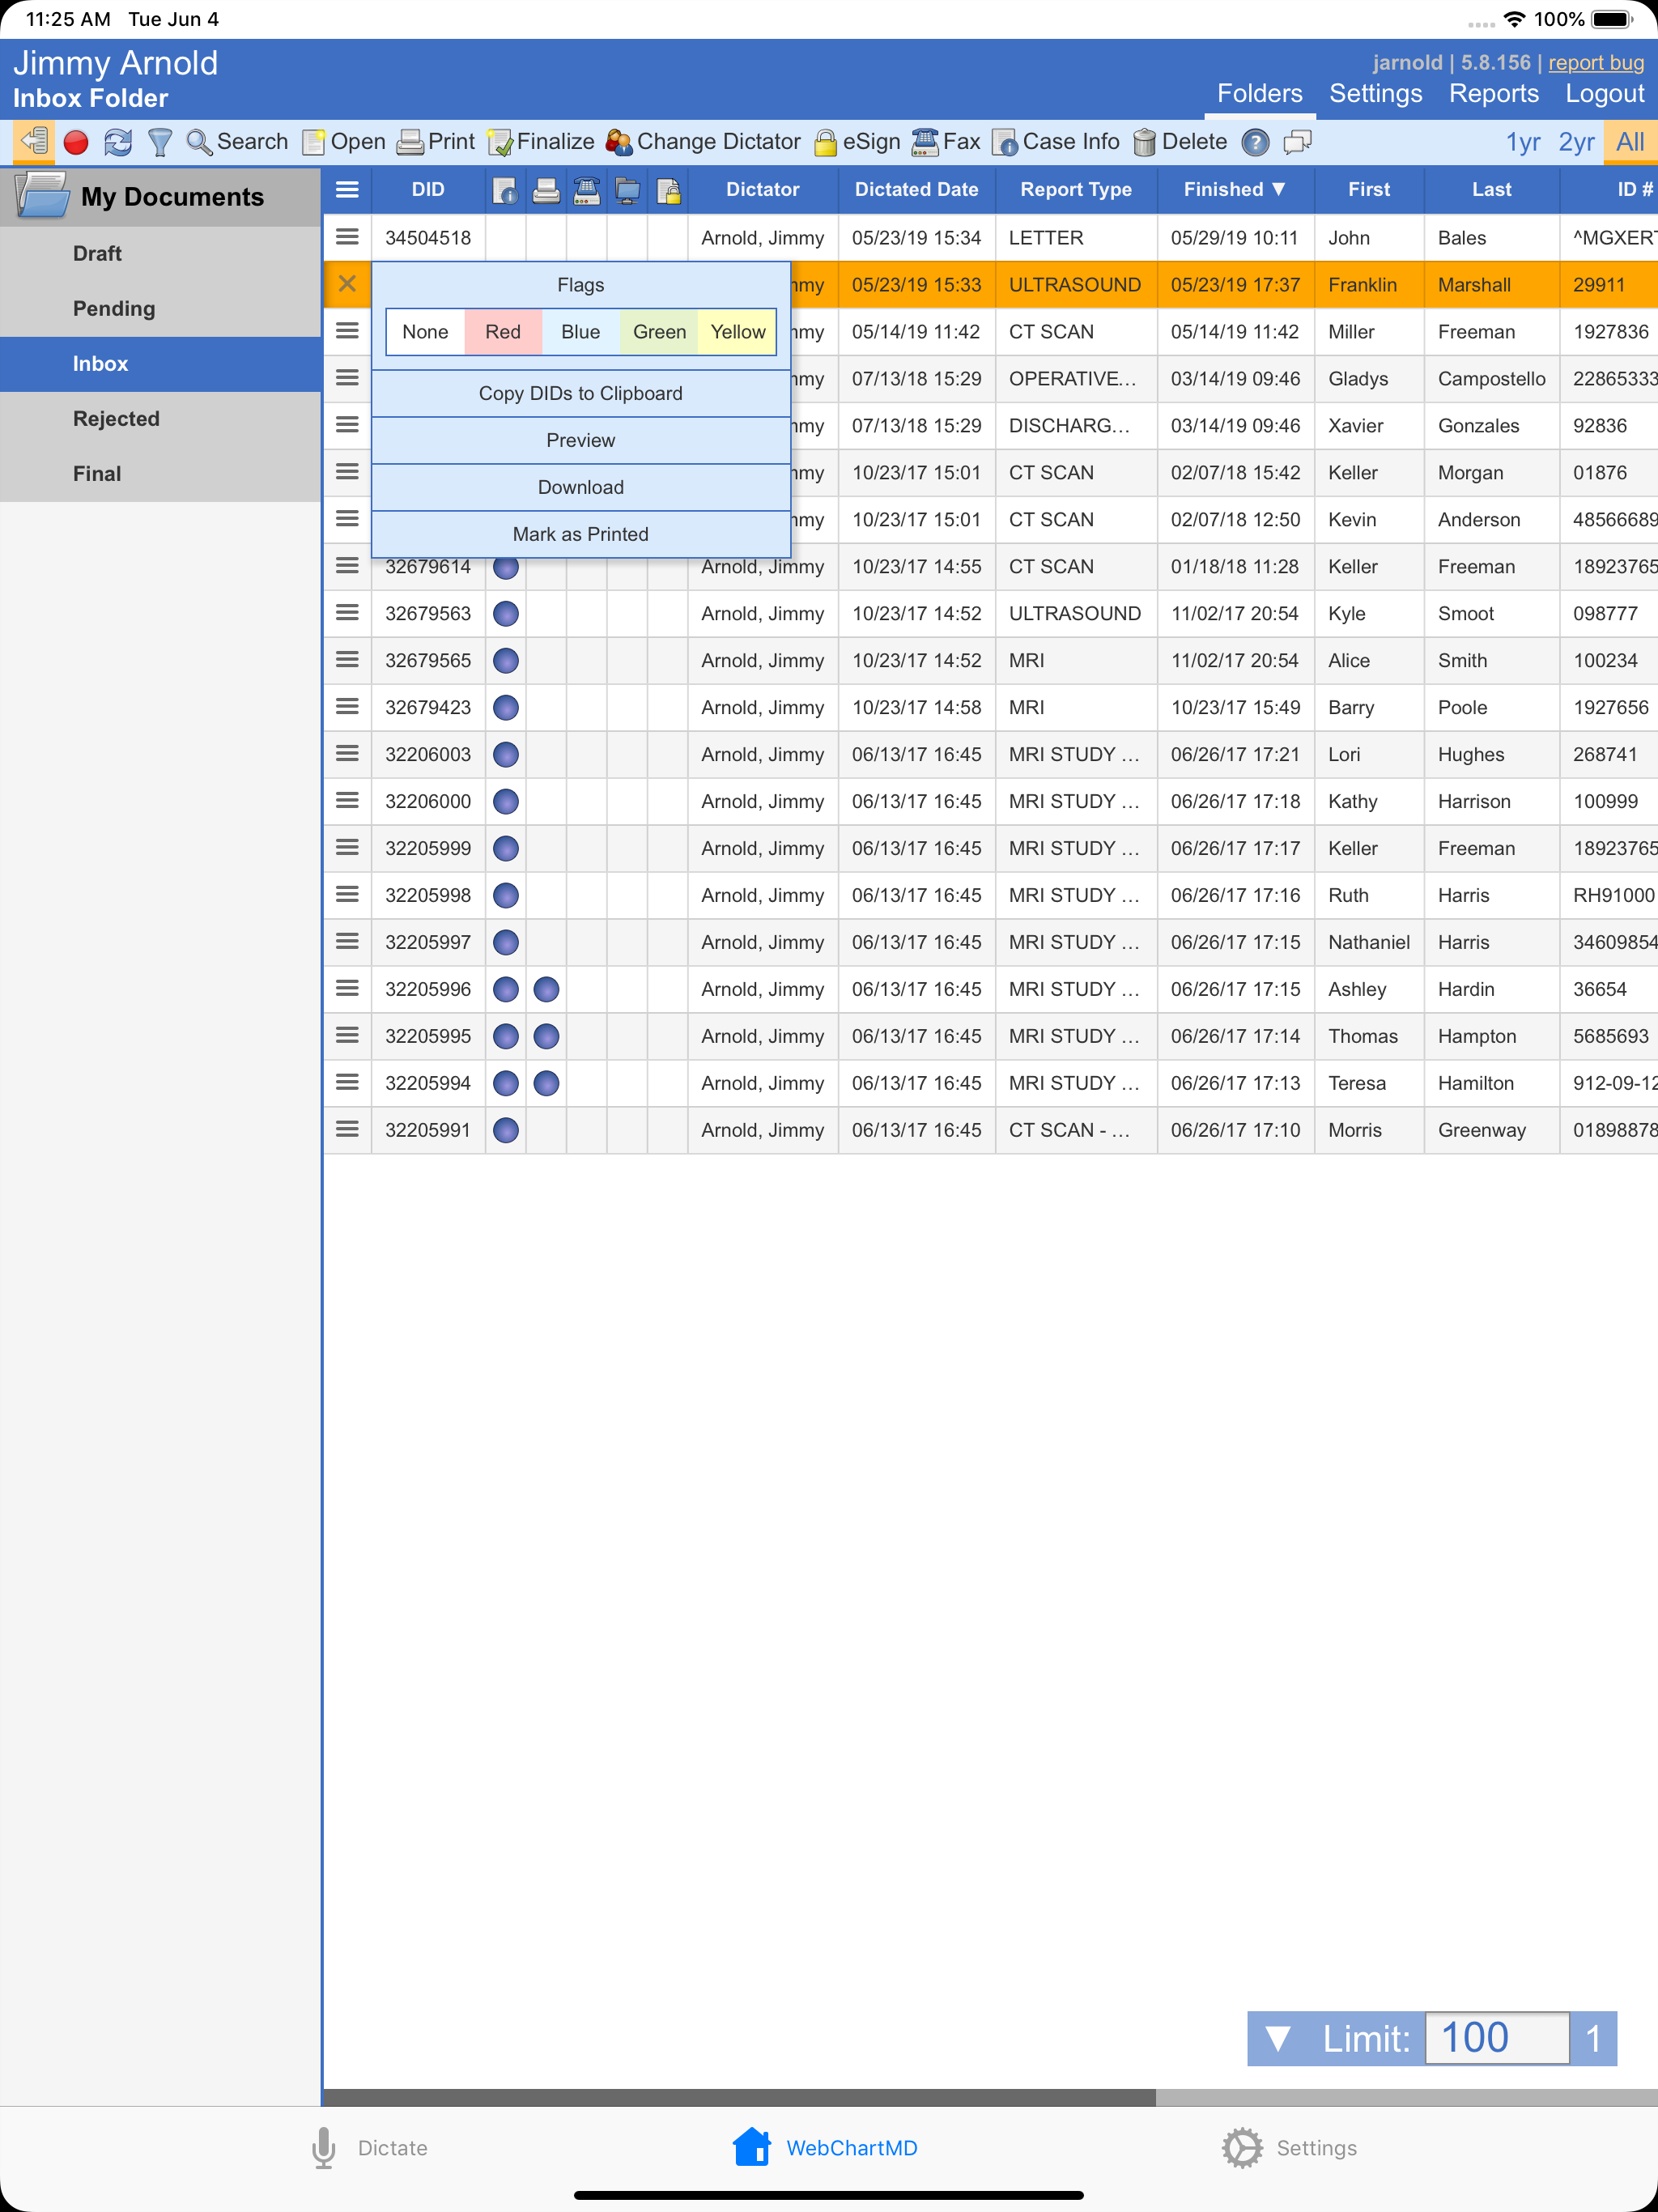This screenshot has height=2212, width=1658.
Task: Edit the Limit field value 100
Action: pos(1496,2038)
